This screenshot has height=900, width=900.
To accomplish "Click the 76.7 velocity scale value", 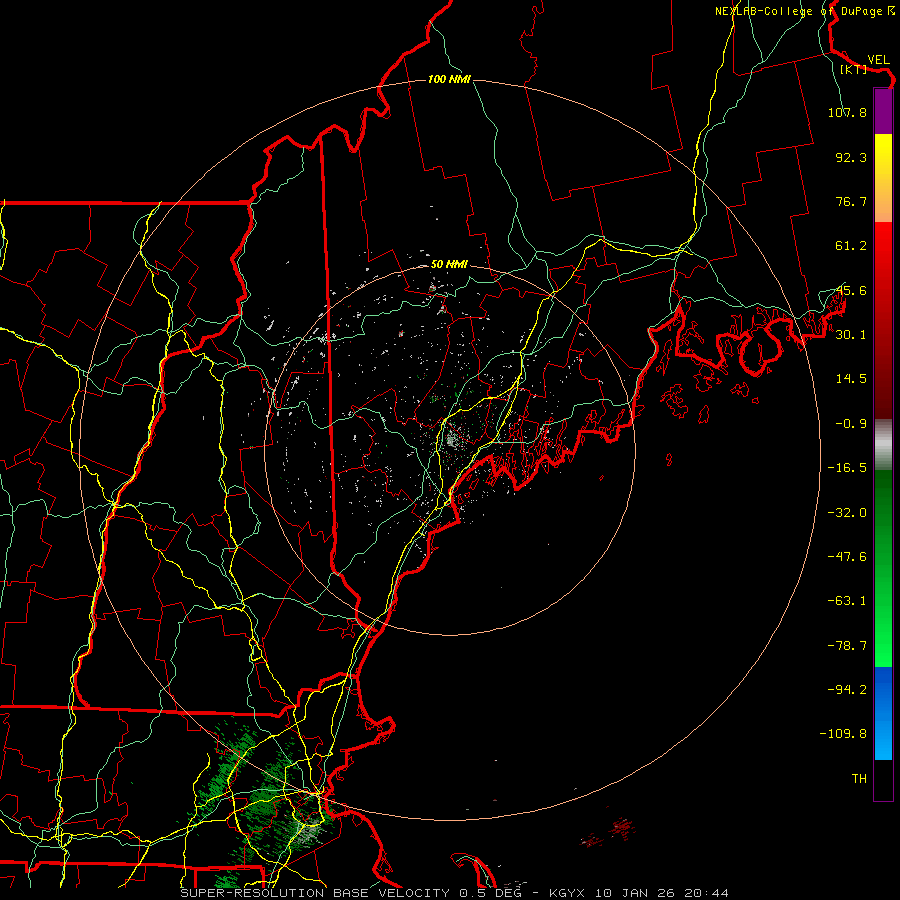I will pos(851,201).
